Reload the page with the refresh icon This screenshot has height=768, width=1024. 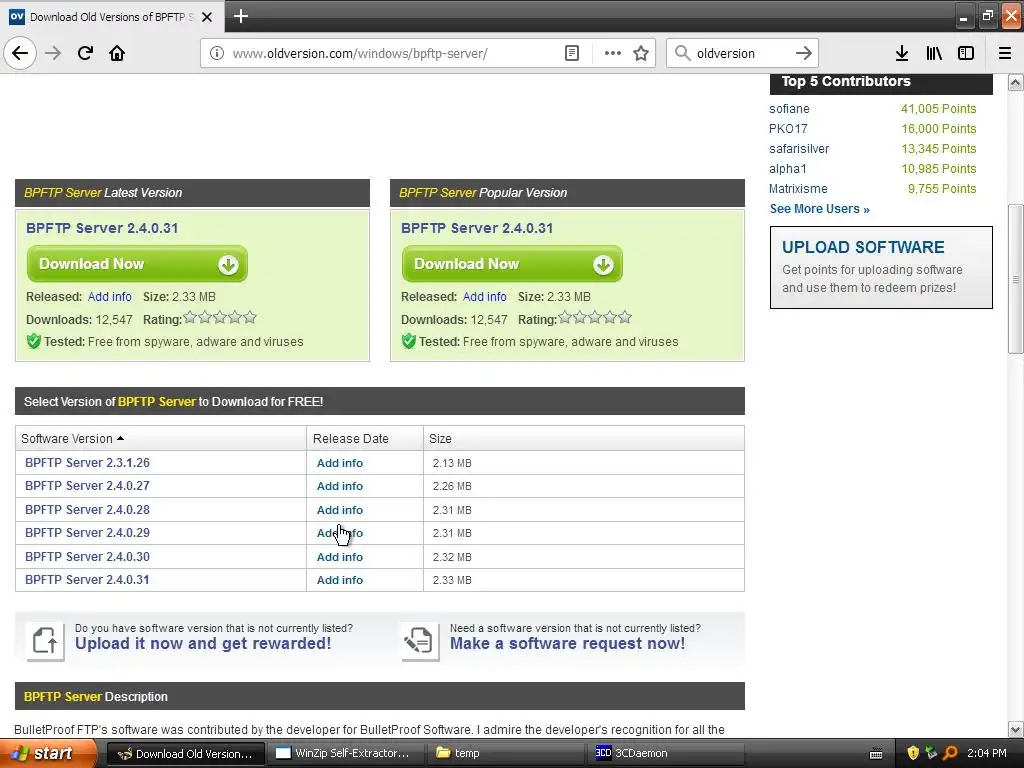[x=85, y=53]
